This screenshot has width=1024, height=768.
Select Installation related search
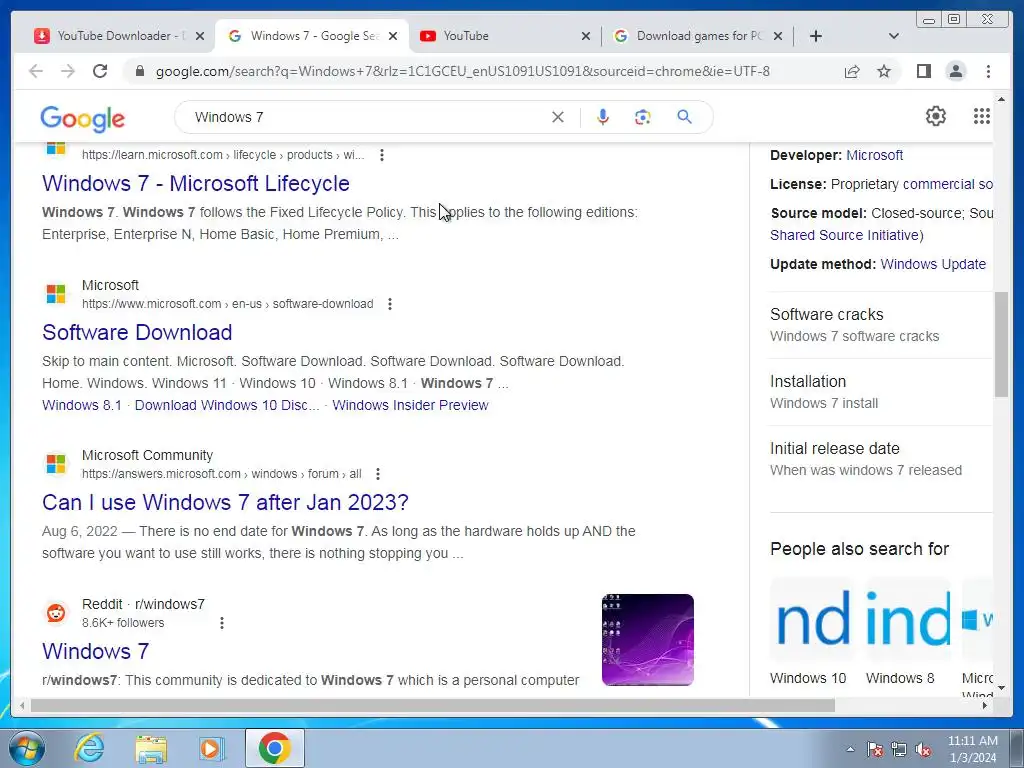click(880, 392)
